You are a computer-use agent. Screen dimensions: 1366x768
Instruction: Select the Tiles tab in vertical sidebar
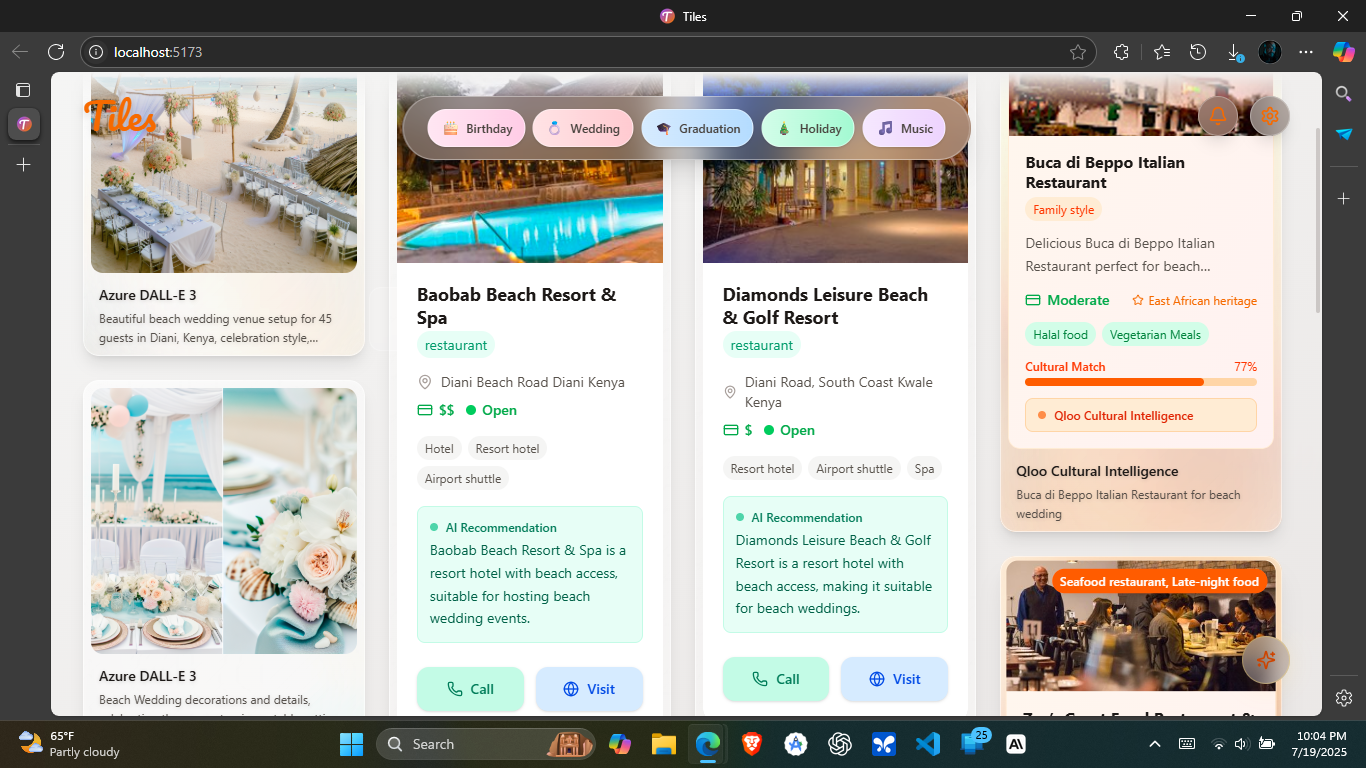(x=24, y=124)
